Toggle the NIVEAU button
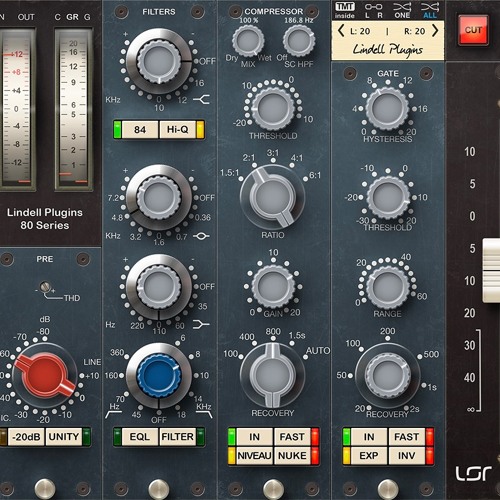 click(x=254, y=456)
